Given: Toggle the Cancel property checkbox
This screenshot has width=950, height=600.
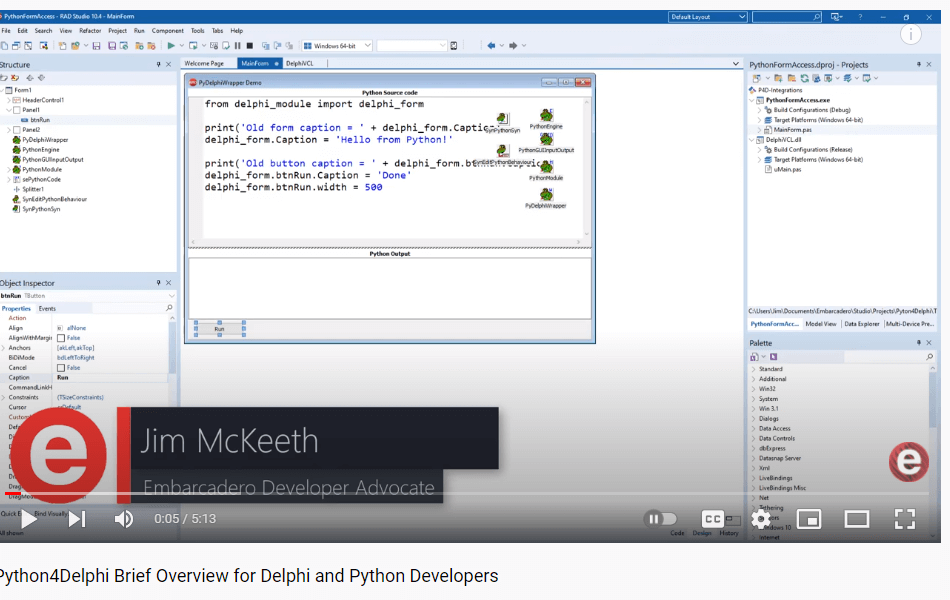Looking at the screenshot, I should point(61,368).
